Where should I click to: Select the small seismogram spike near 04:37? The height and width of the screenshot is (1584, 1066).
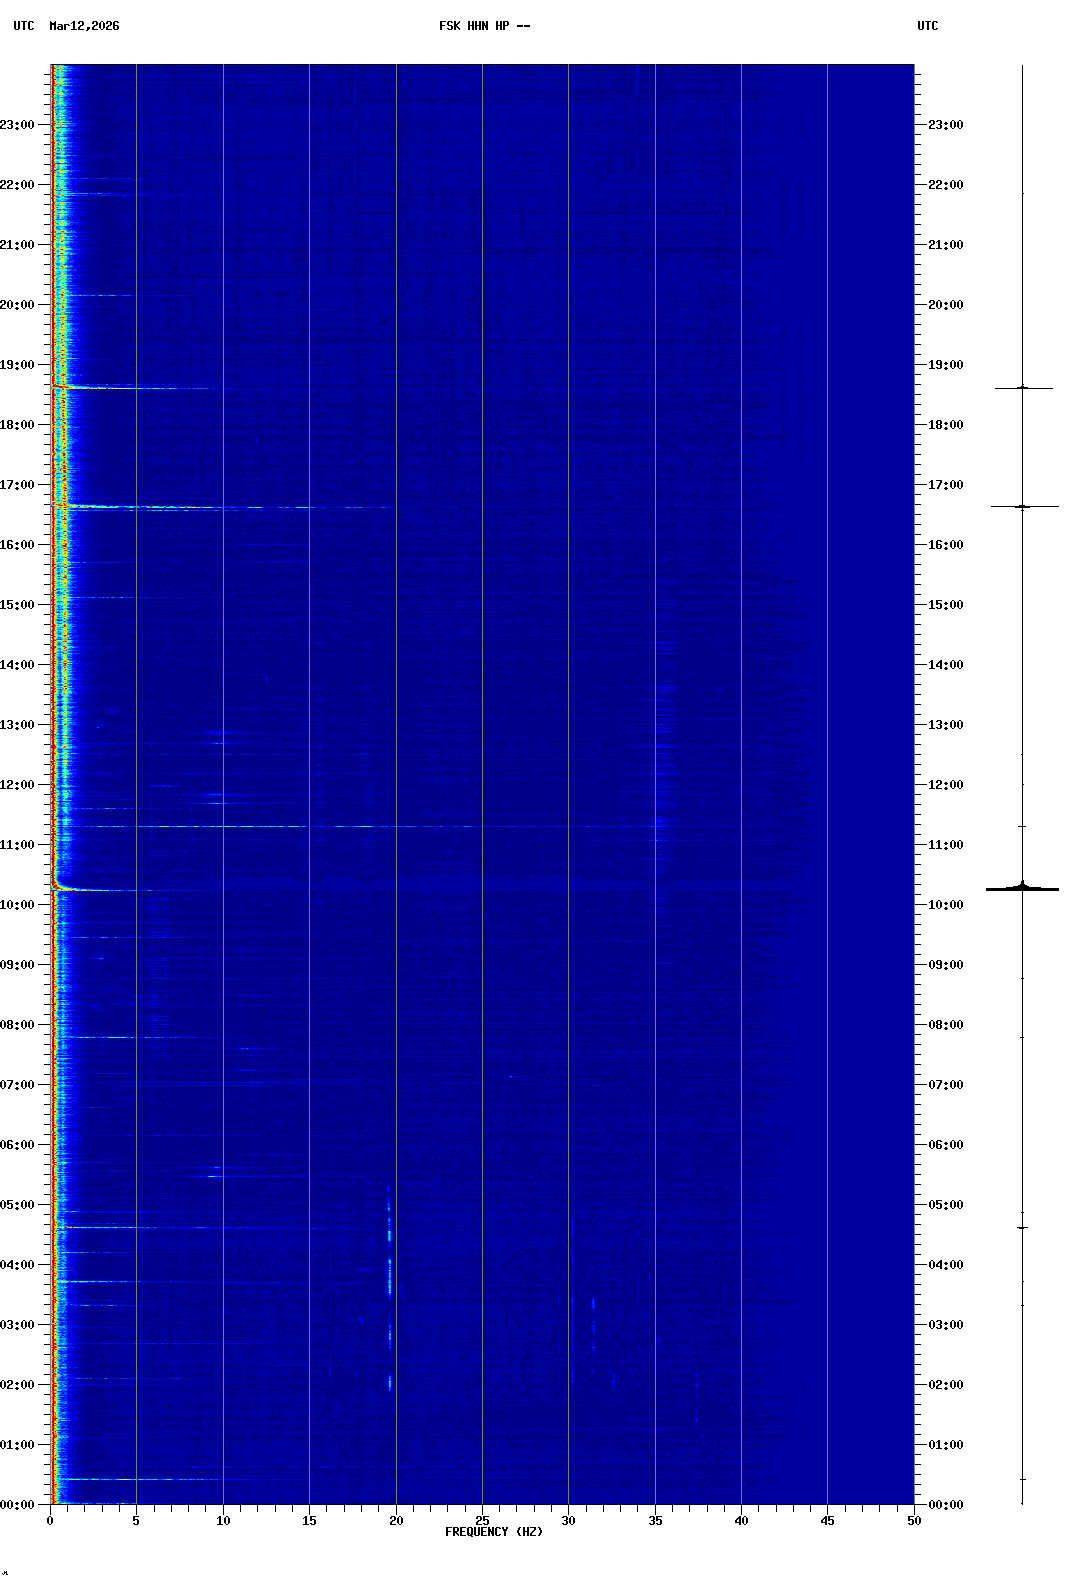pos(1022,1227)
